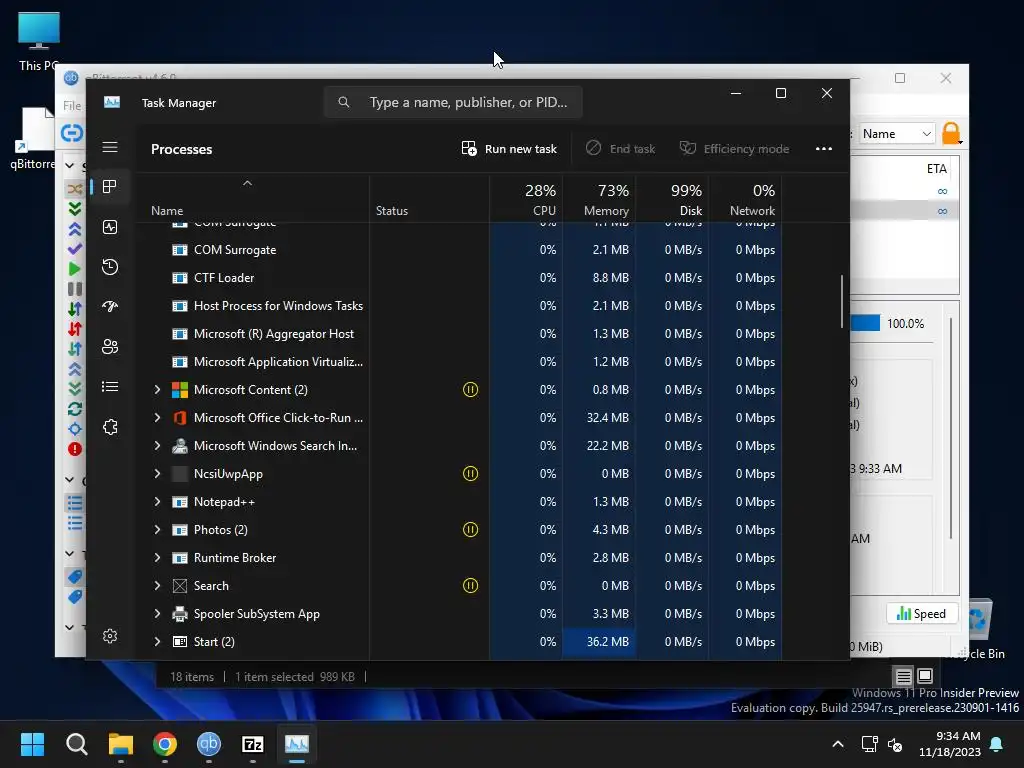Image resolution: width=1024 pixels, height=768 pixels.
Task: Select qBittorrent Checking refresh filter icon
Action: pyautogui.click(x=74, y=409)
